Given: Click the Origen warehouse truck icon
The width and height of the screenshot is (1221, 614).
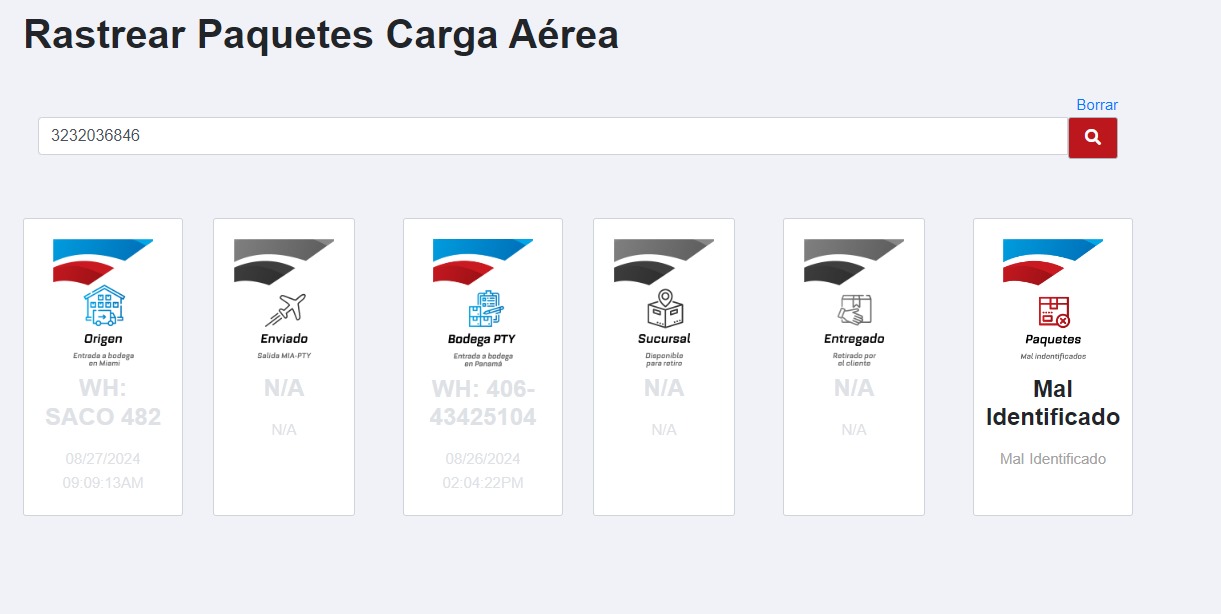Looking at the screenshot, I should point(104,307).
